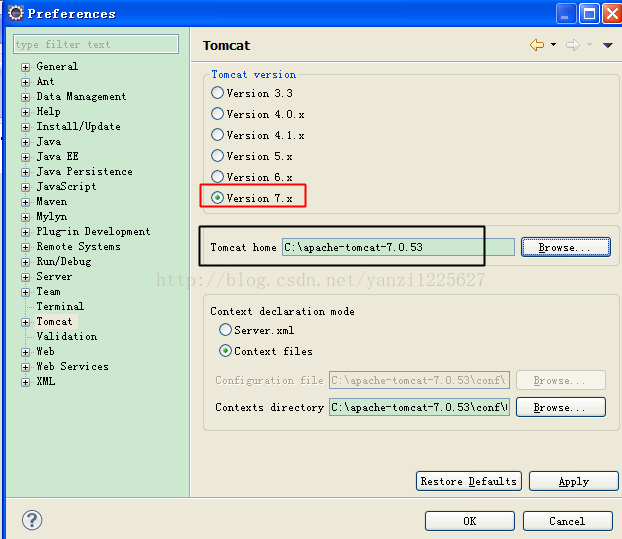Focus the type filter text field

(96, 44)
